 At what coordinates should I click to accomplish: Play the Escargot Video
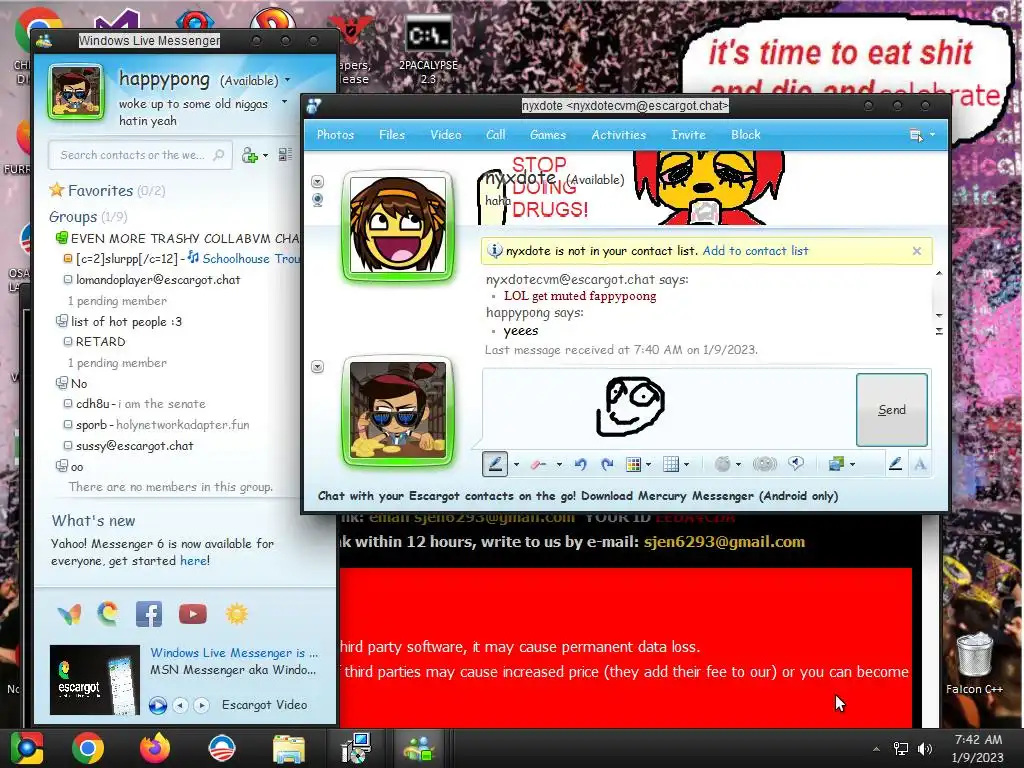pyautogui.click(x=157, y=705)
